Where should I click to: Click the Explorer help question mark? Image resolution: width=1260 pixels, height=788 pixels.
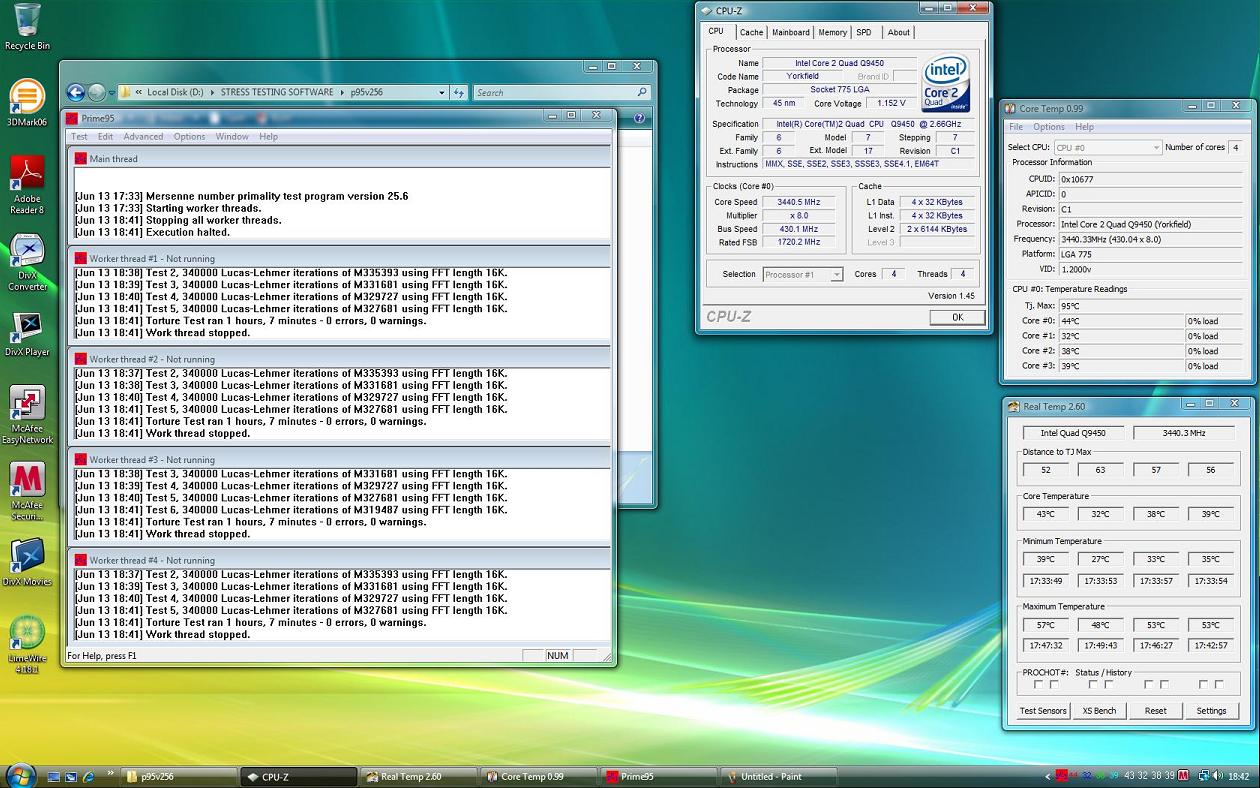pos(639,118)
